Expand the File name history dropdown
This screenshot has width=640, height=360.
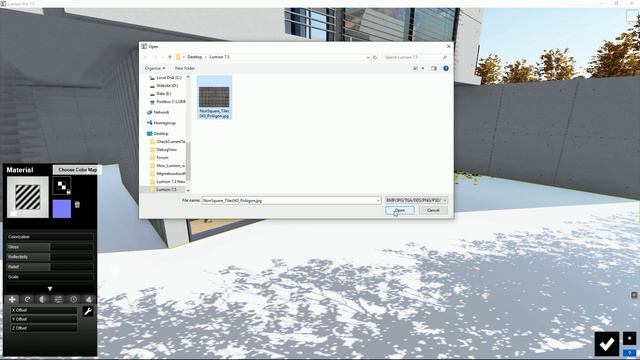coord(378,200)
